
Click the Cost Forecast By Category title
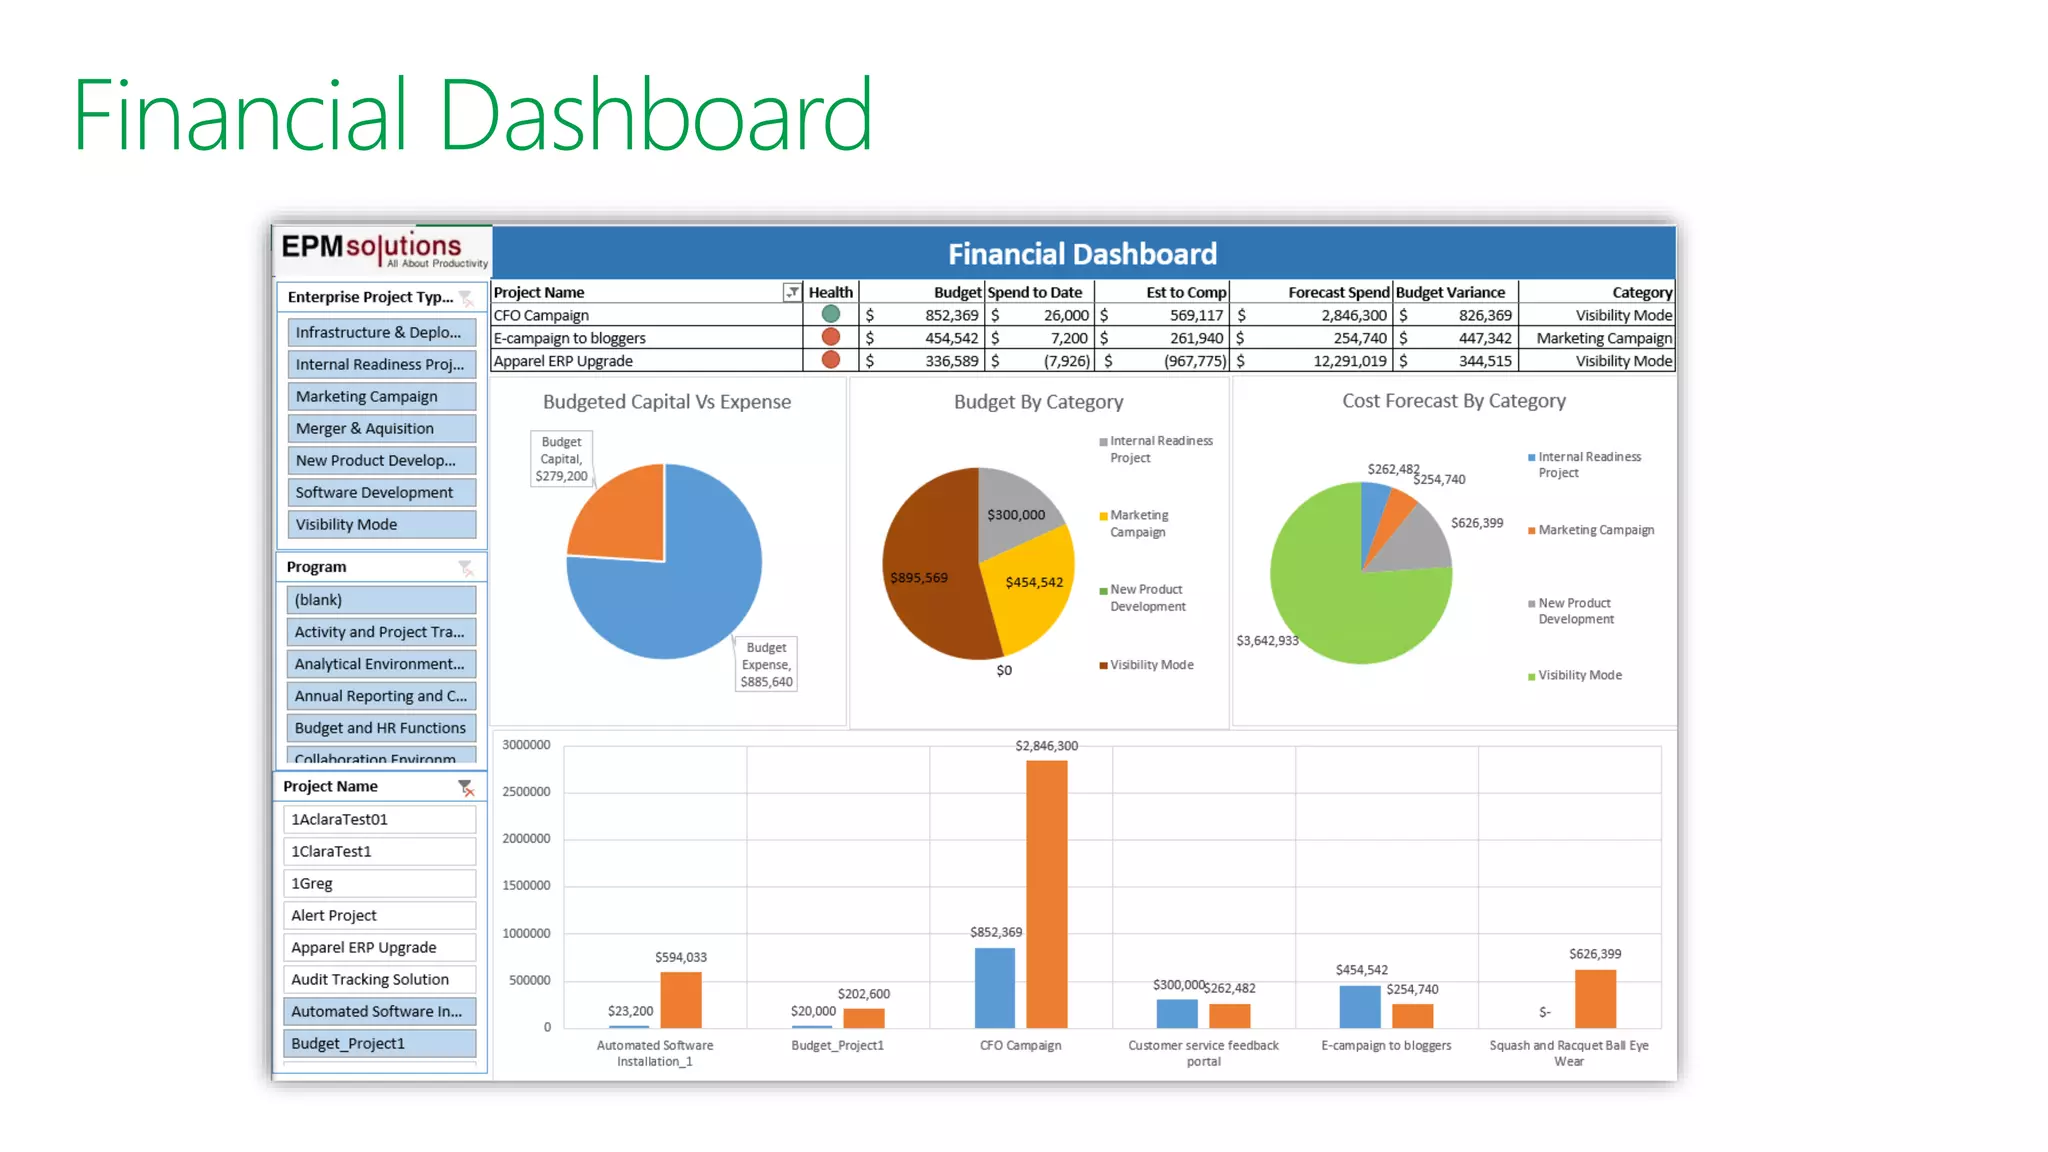pos(1454,401)
